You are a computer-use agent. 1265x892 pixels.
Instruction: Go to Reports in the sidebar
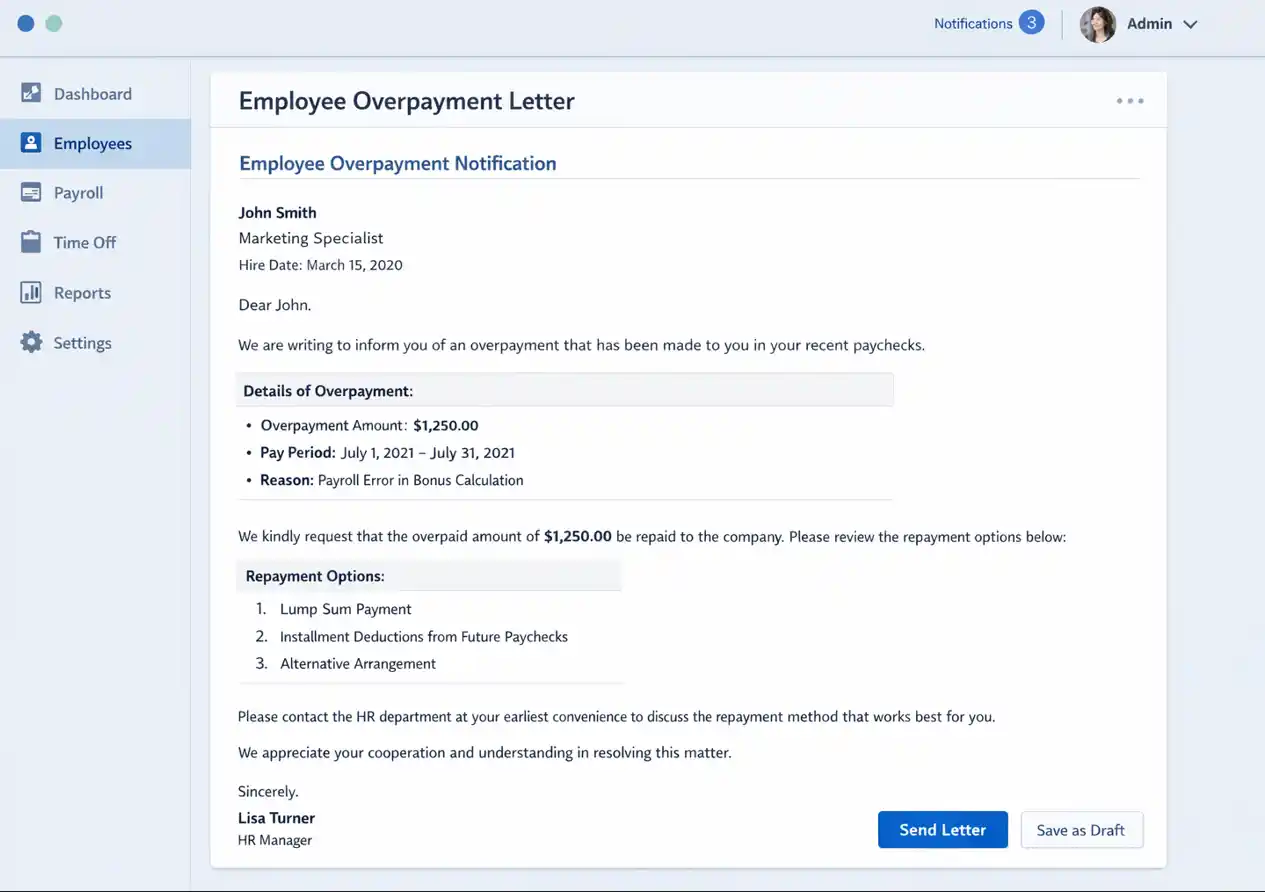pos(82,292)
